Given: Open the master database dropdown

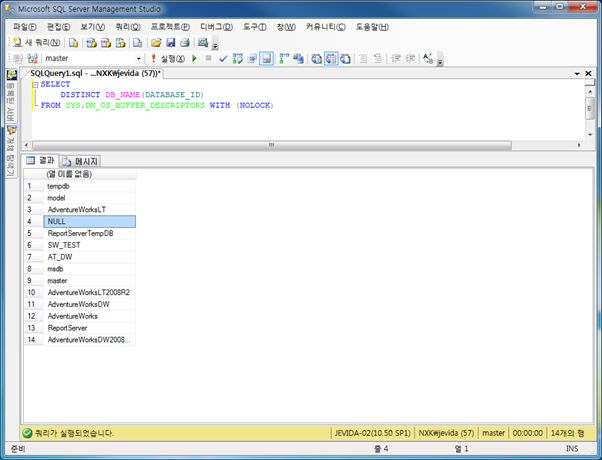Looking at the screenshot, I should pyautogui.click(x=138, y=59).
